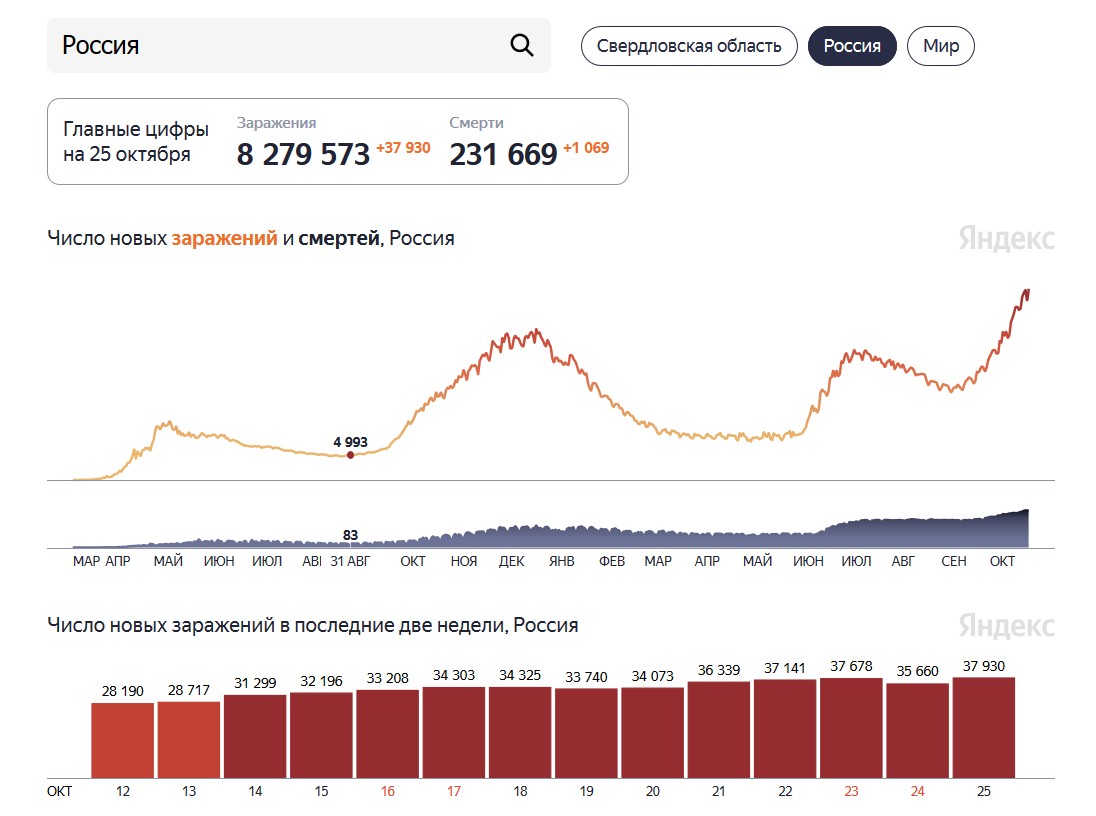
Task: Click the bold word смертей in chart title
Action: point(339,238)
